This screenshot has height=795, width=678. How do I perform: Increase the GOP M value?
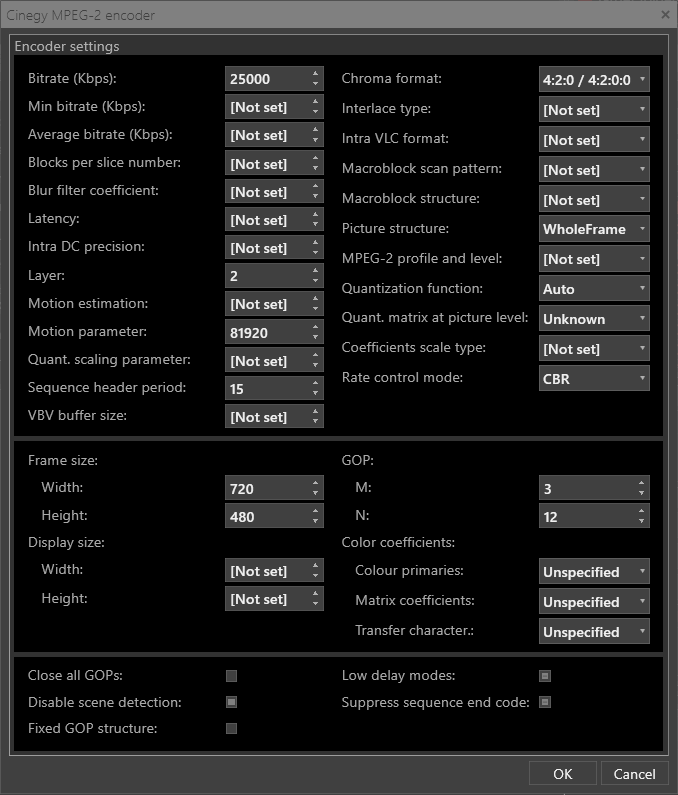click(x=641, y=483)
